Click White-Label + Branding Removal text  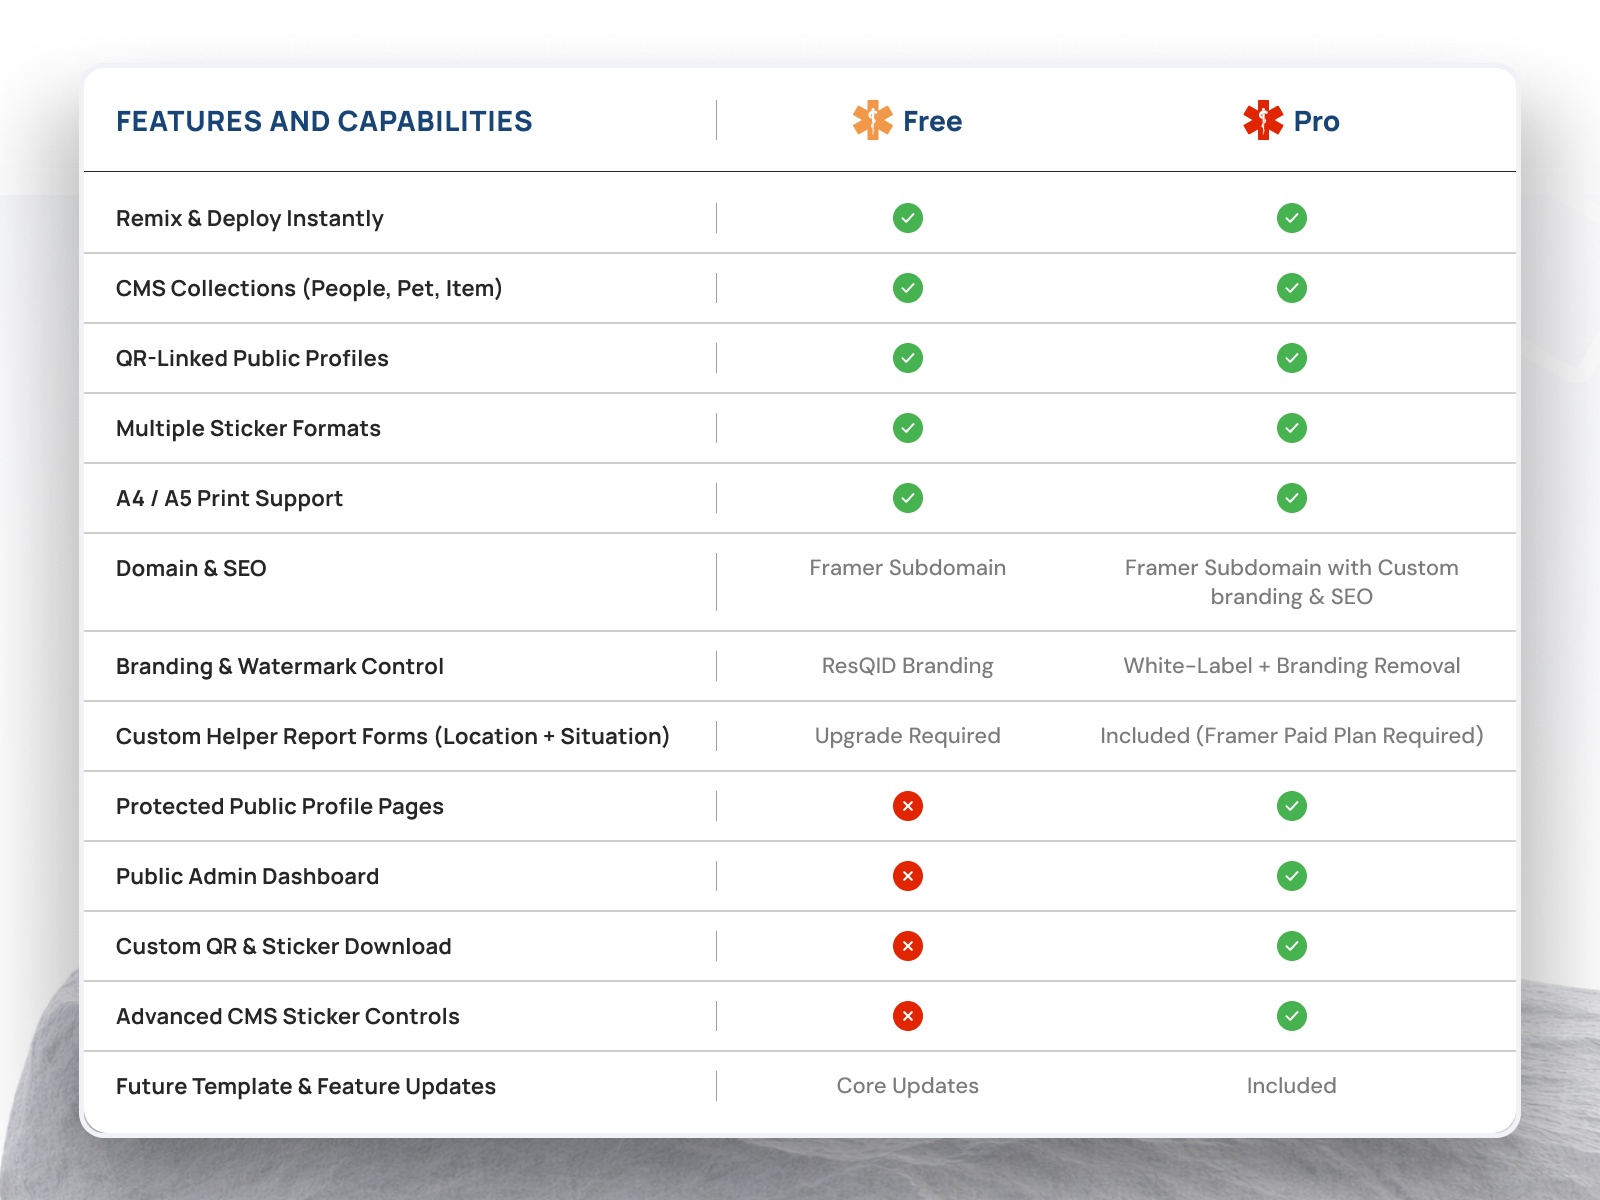click(x=1291, y=666)
